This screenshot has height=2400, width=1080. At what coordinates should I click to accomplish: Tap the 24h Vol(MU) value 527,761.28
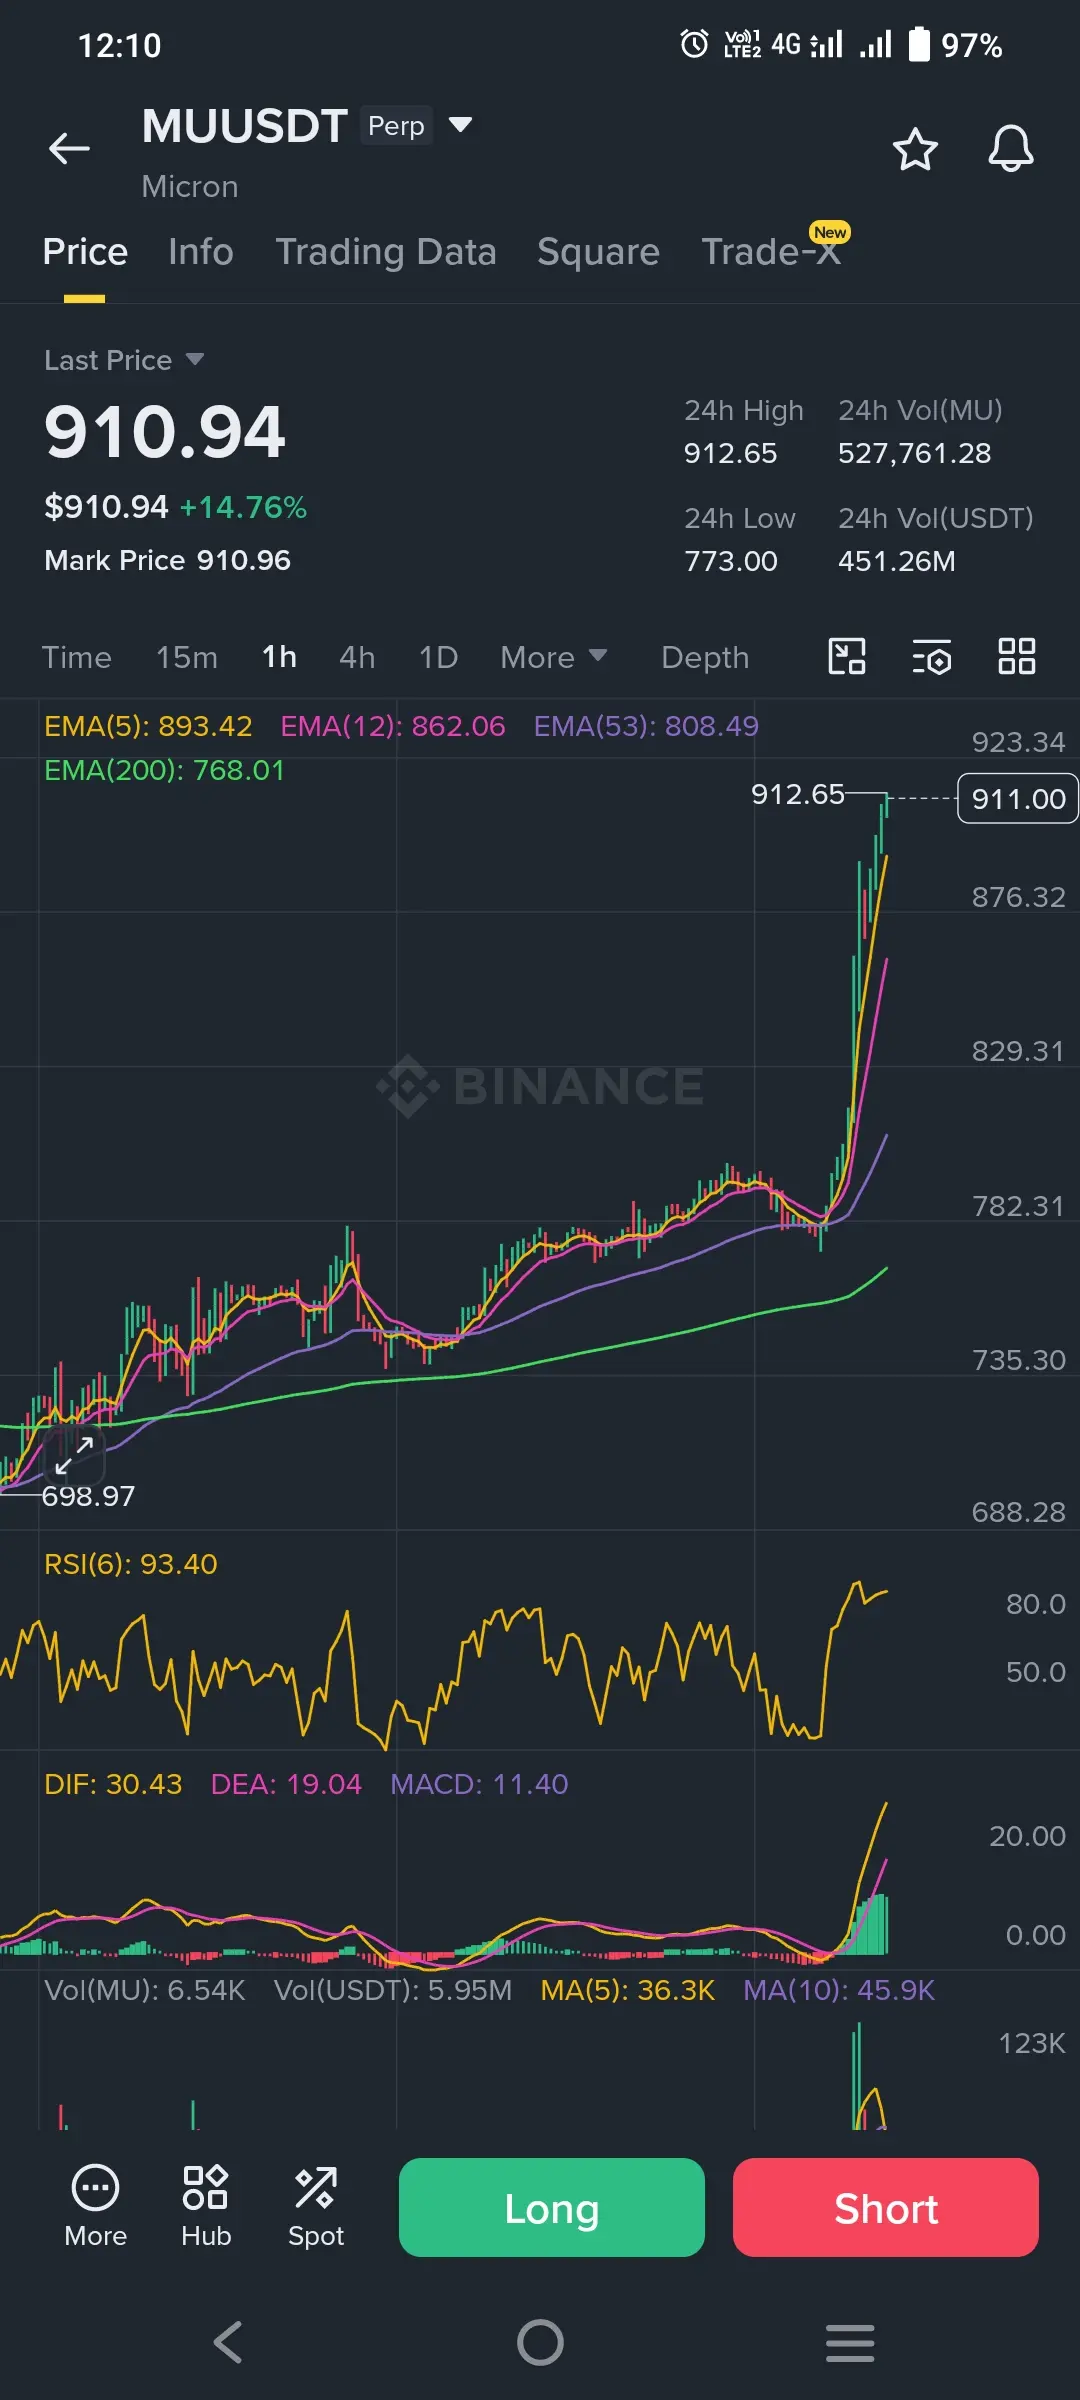(915, 453)
